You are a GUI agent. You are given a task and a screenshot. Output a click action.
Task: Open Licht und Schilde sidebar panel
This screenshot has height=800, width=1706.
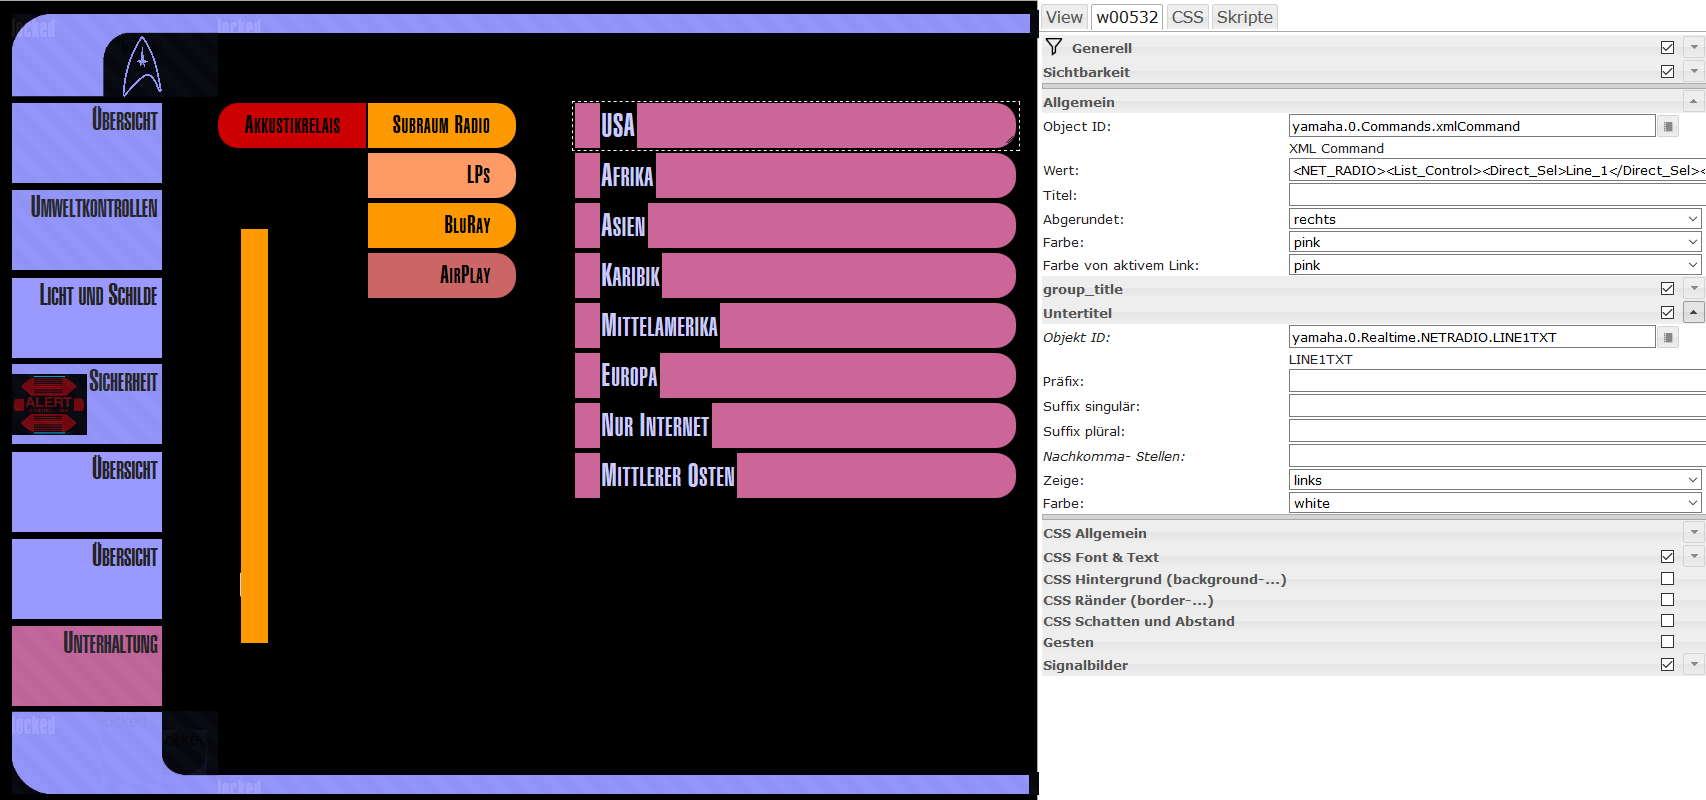[x=87, y=317]
